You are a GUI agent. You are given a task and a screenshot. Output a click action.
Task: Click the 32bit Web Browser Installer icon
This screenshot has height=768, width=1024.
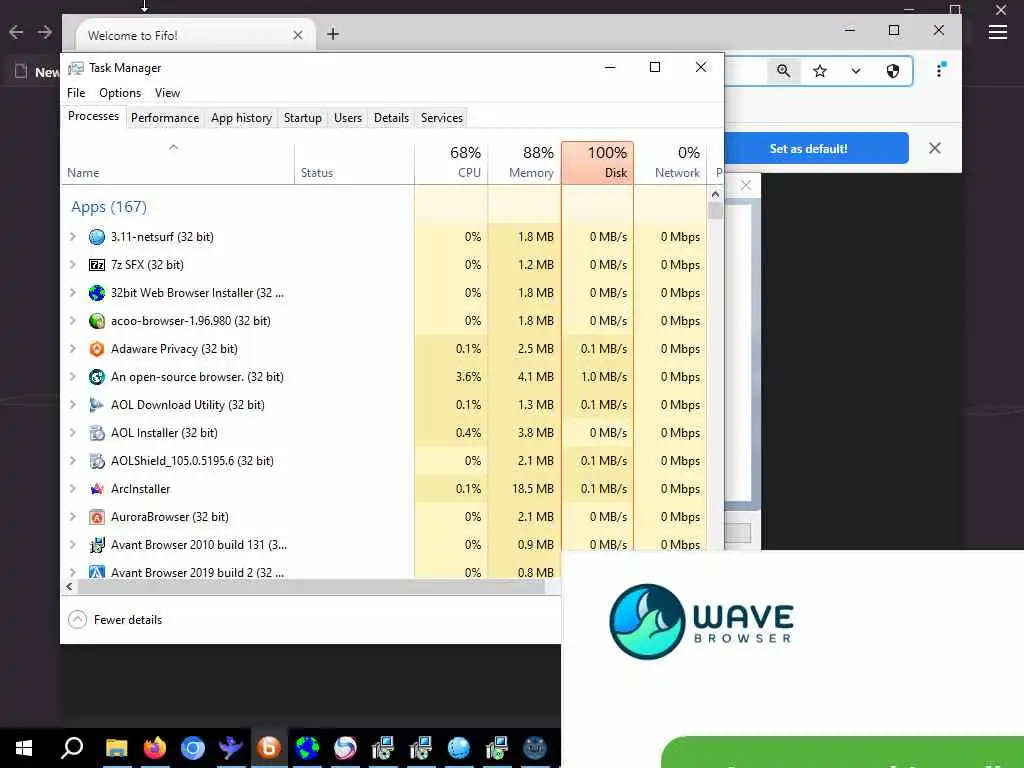click(x=97, y=293)
